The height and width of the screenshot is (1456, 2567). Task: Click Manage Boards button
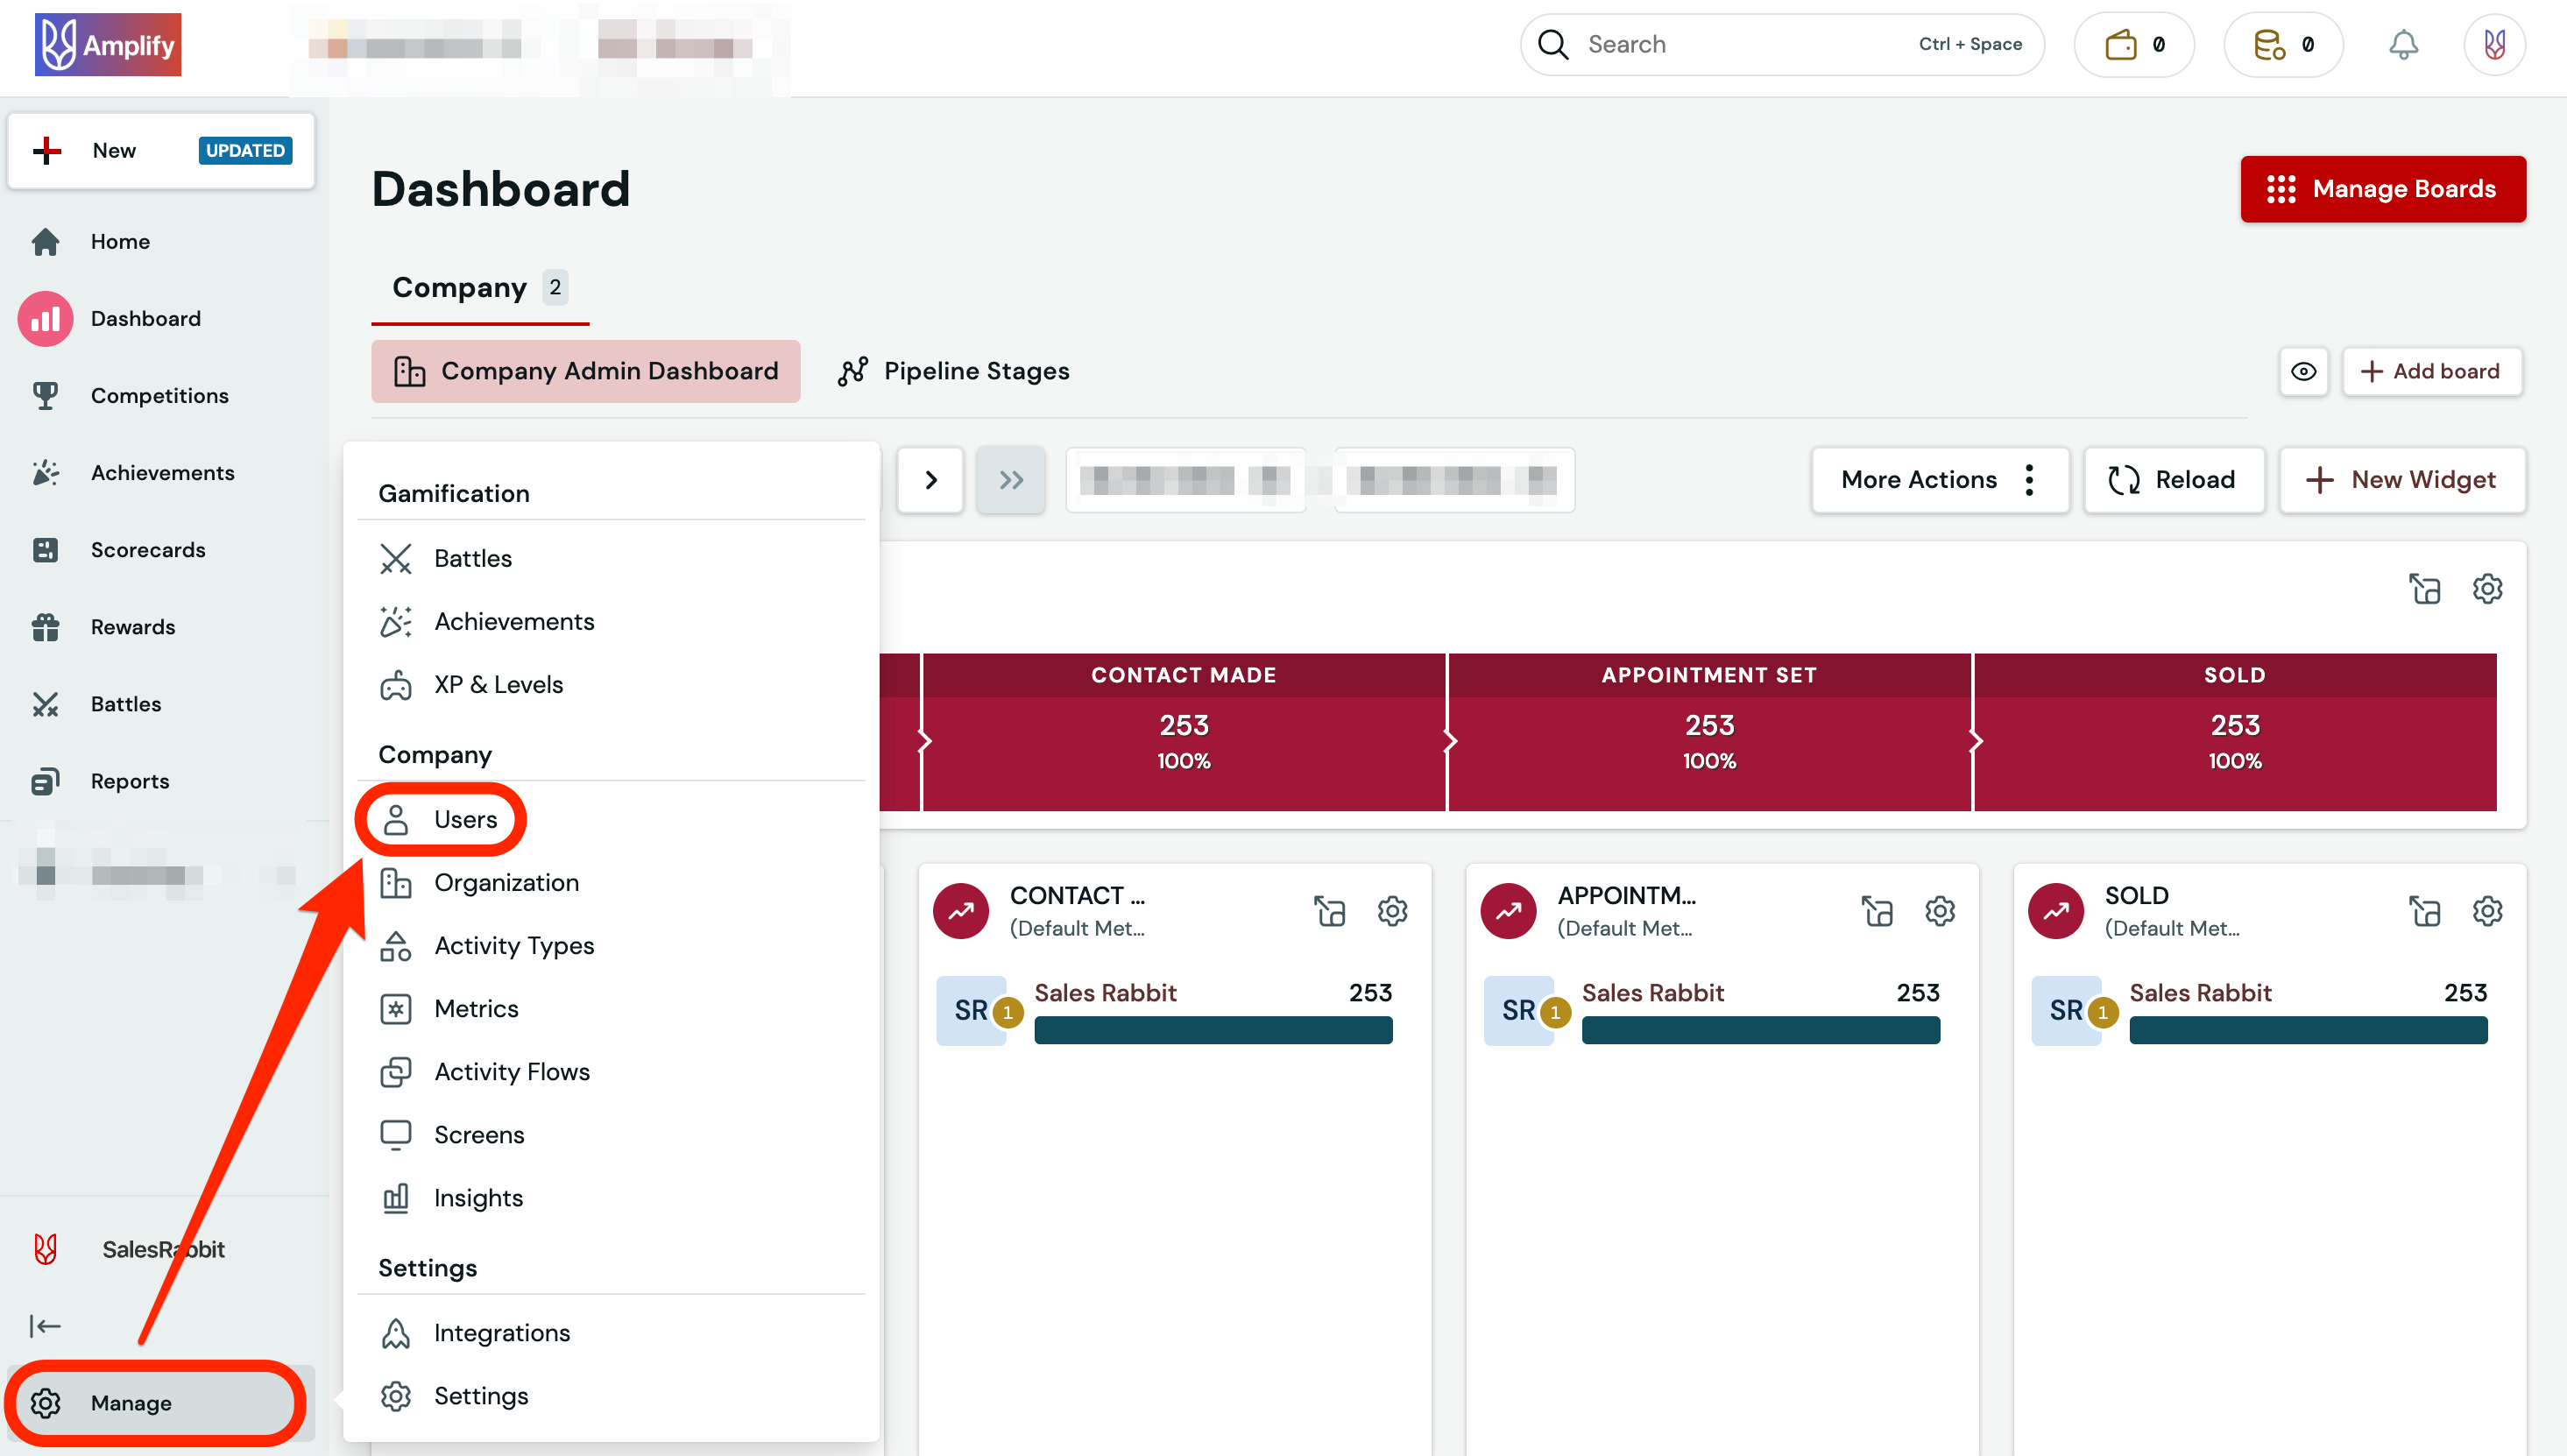pyautogui.click(x=2382, y=189)
